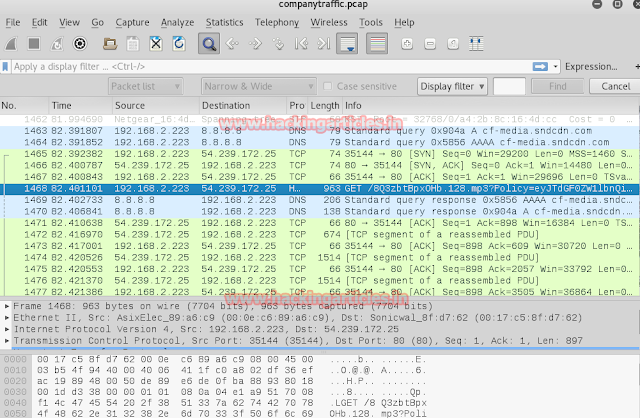Click the Open capture file folder icon
The image size is (640, 418).
[110, 44]
